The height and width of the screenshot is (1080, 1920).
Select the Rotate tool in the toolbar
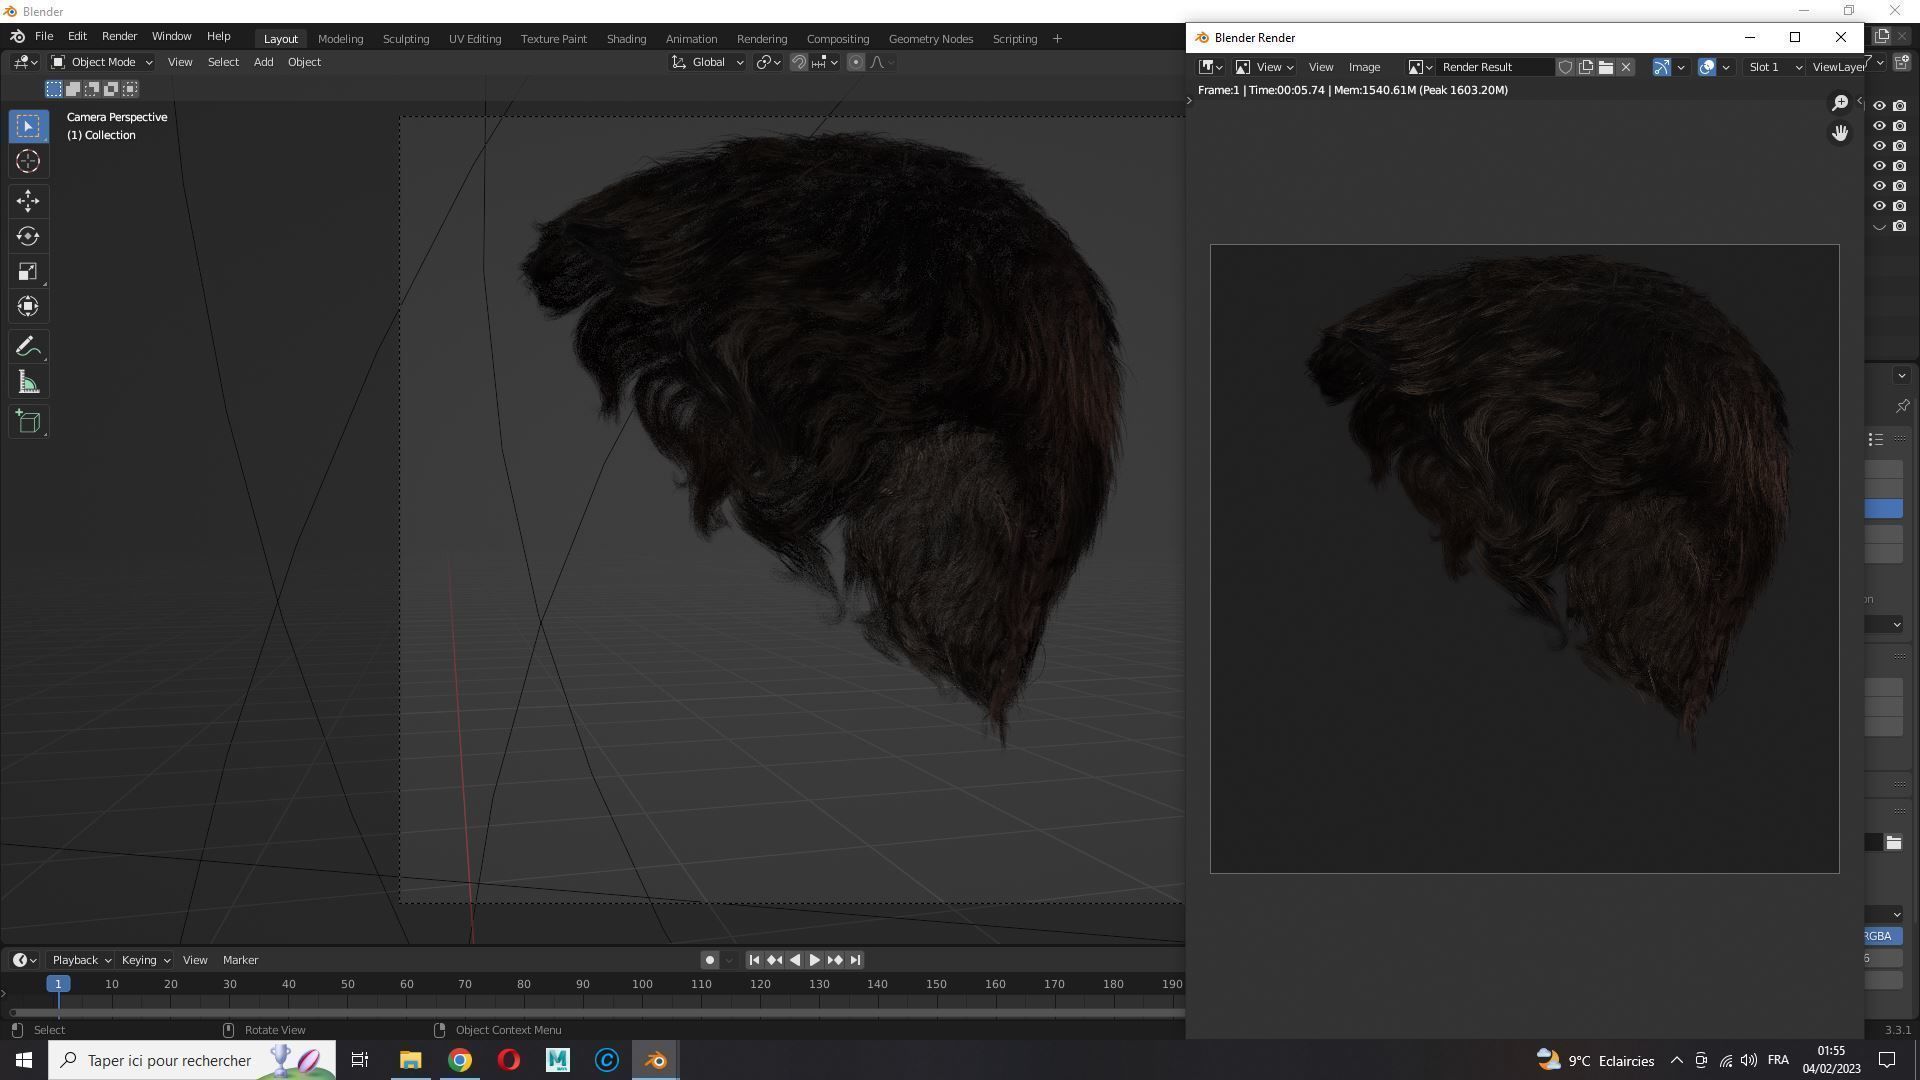tap(27, 236)
